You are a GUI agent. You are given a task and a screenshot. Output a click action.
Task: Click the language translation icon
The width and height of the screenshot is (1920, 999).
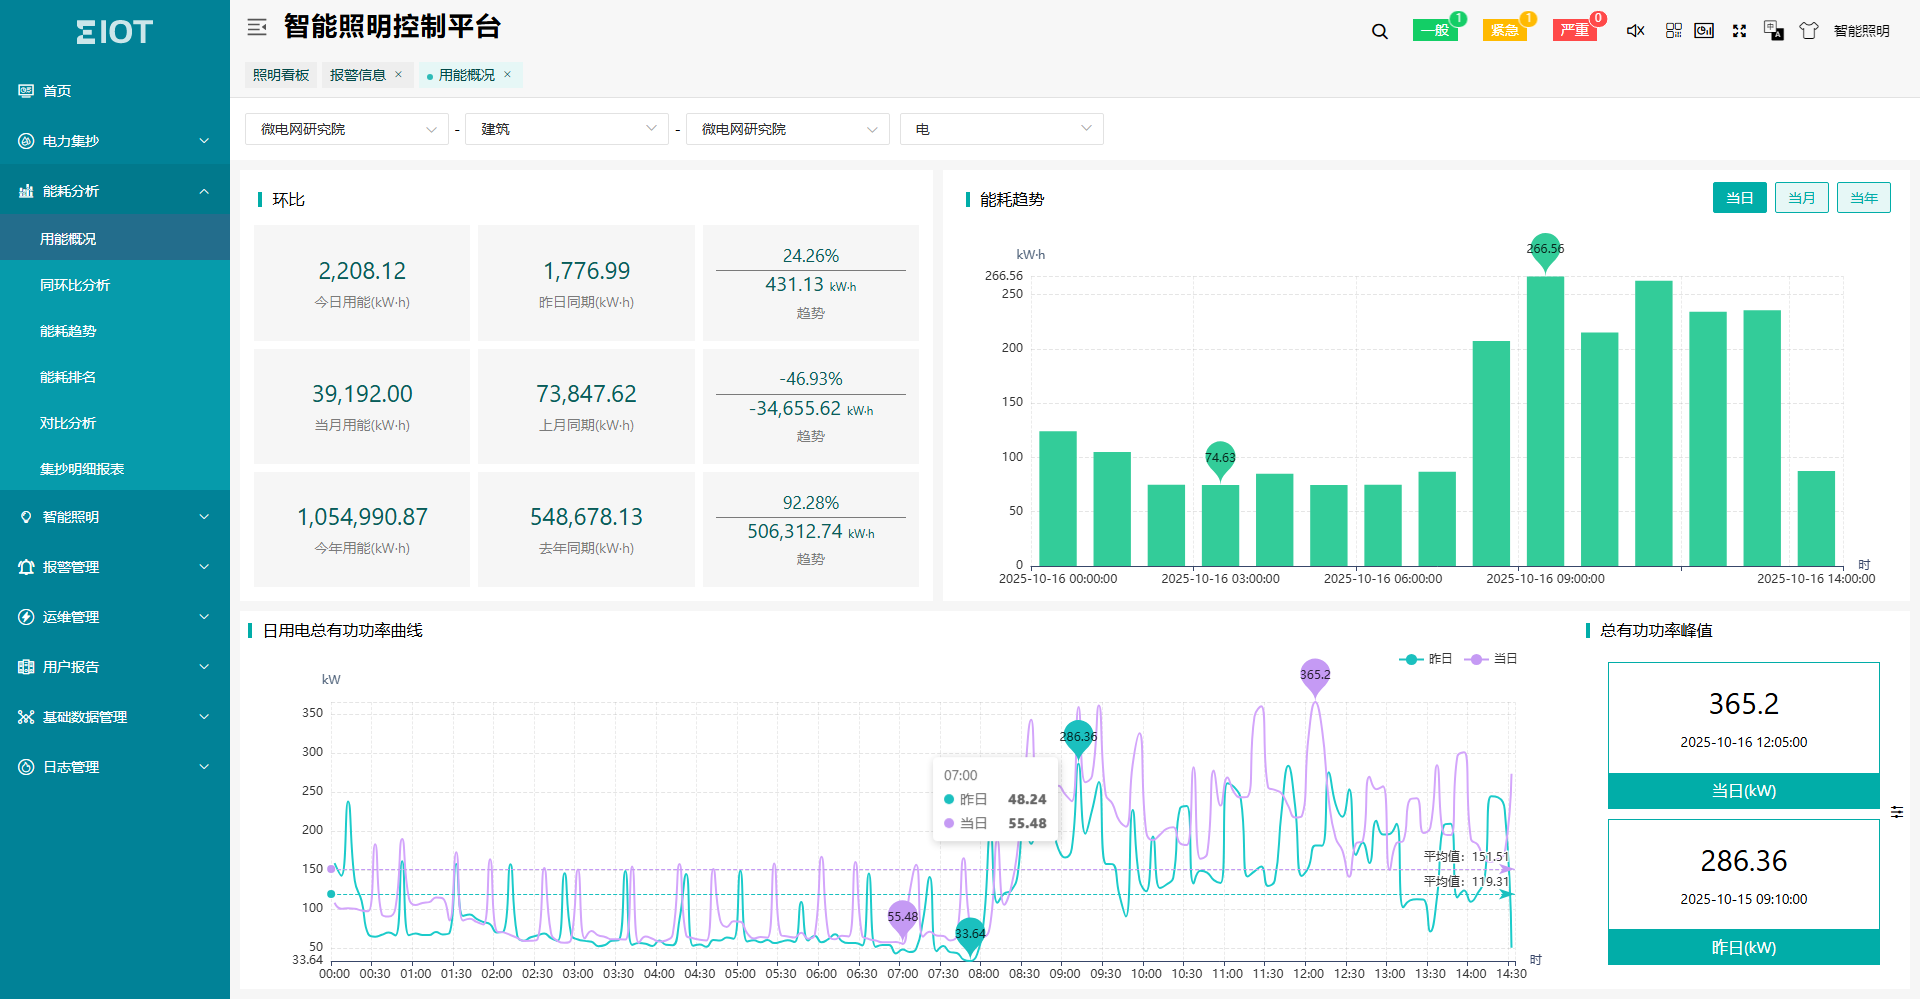pos(1773,31)
